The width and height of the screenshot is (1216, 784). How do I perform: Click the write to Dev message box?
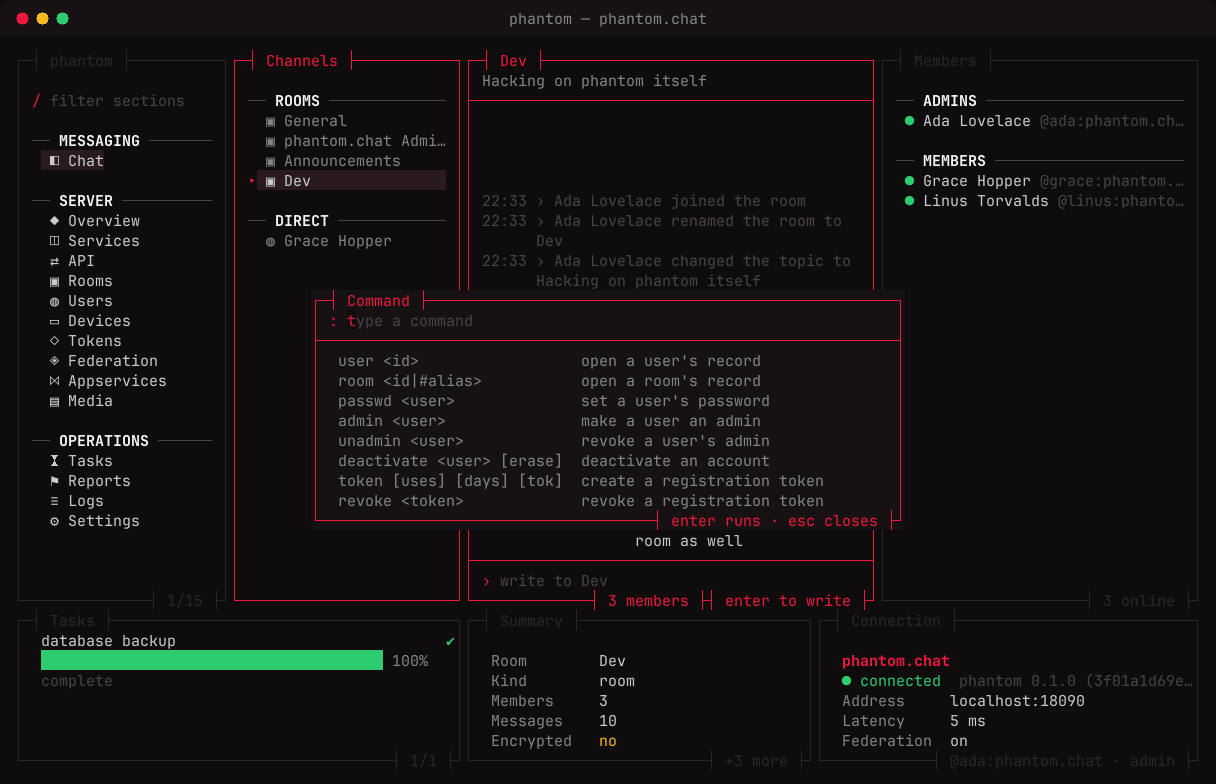pyautogui.click(x=671, y=581)
